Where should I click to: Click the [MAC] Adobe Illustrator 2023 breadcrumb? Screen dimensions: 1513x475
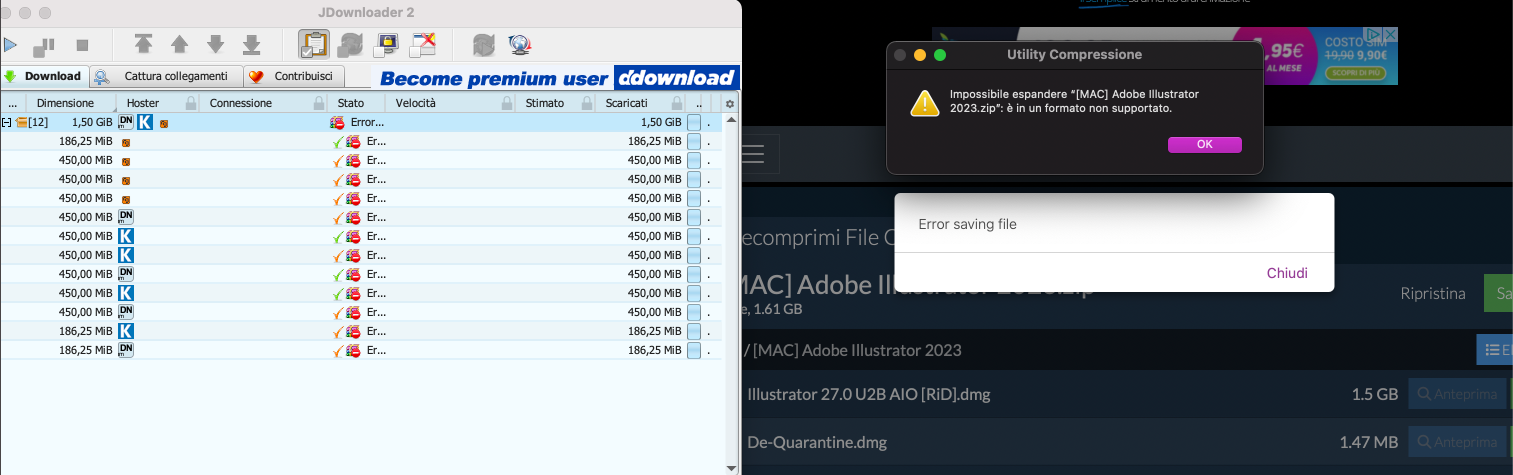click(857, 350)
